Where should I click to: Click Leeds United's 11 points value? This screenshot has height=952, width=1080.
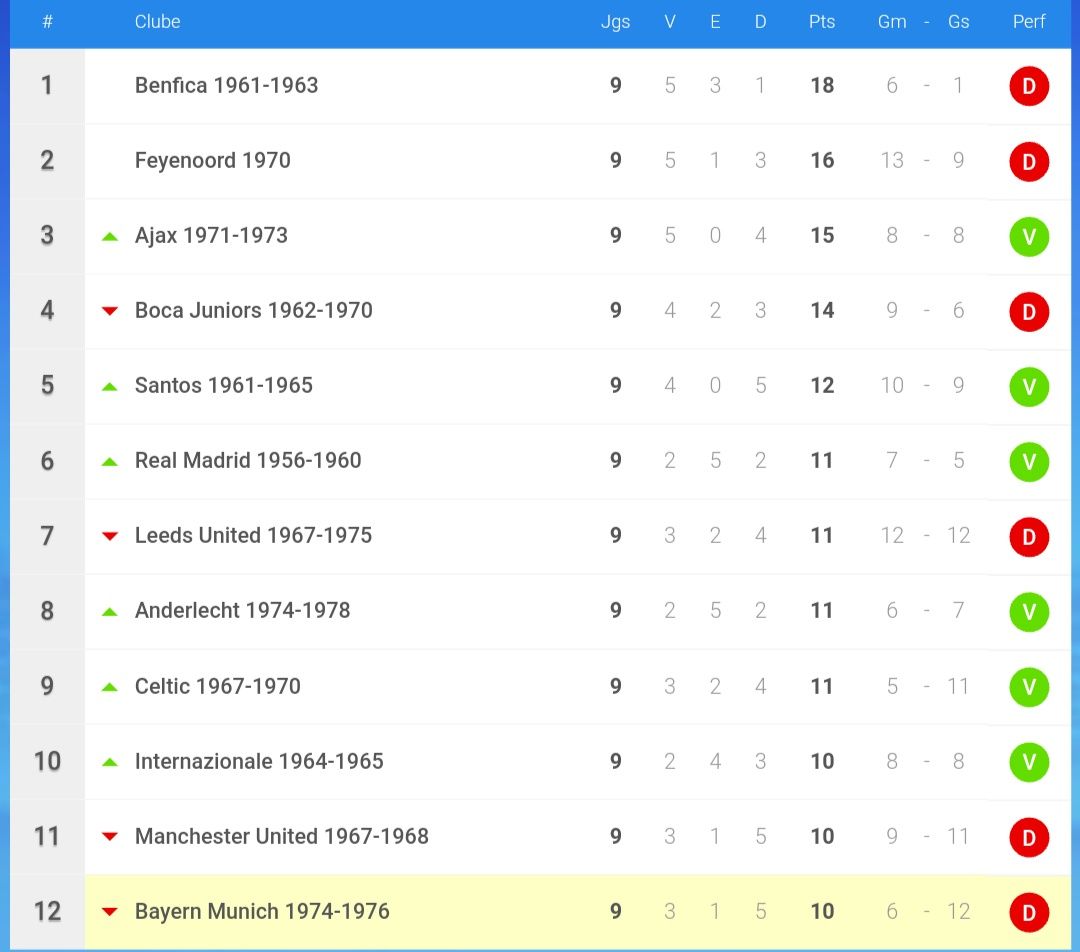[x=822, y=535]
